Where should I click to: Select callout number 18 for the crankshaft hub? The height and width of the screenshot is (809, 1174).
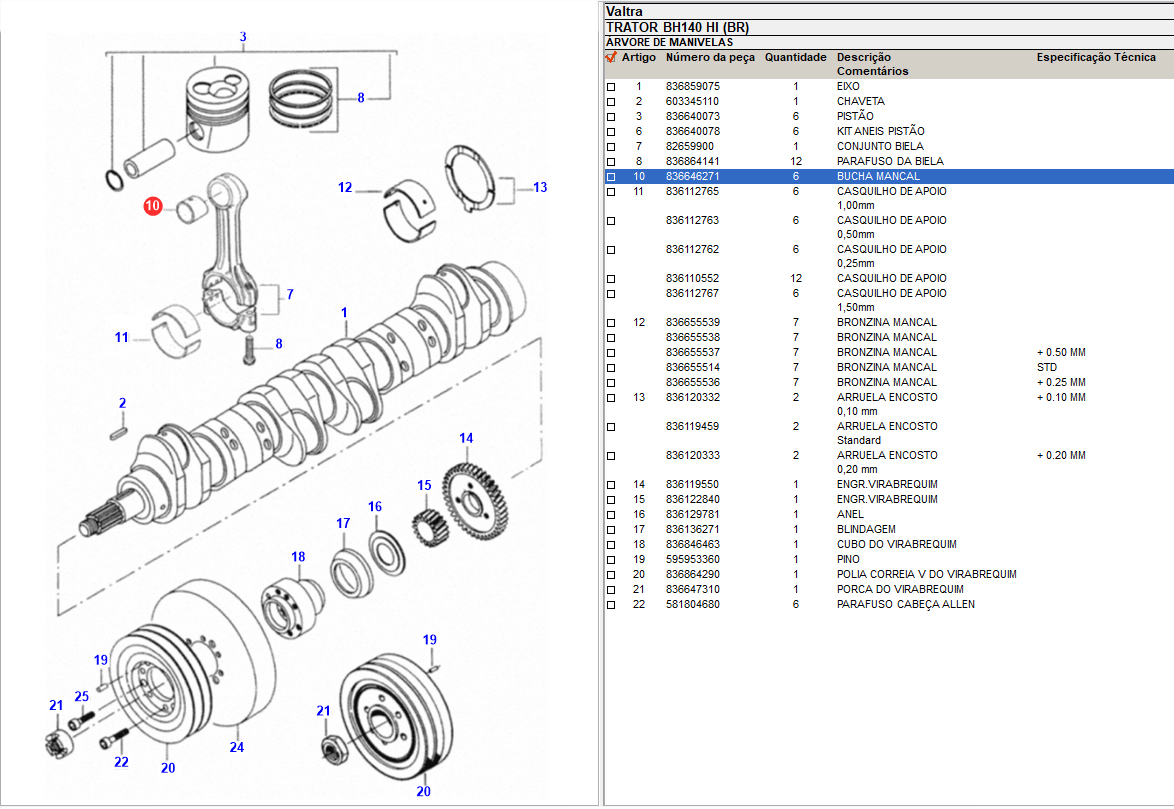point(298,557)
